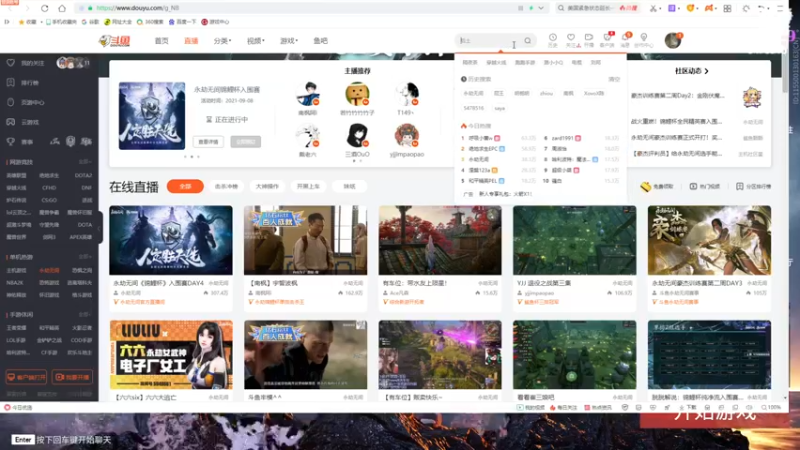Click the browser home icon
Image resolution: width=800 pixels, height=450 pixels.
[62, 8]
